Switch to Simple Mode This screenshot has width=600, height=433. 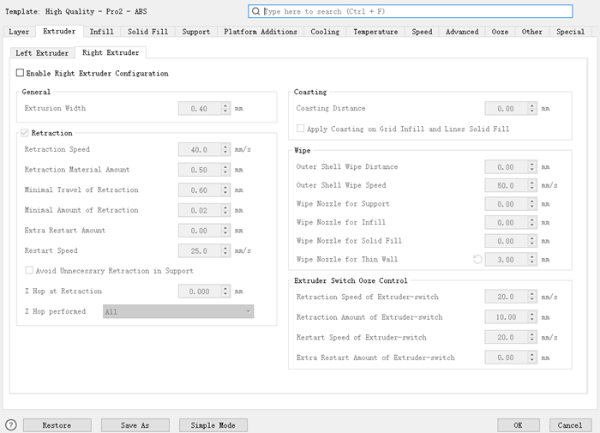coord(213,424)
